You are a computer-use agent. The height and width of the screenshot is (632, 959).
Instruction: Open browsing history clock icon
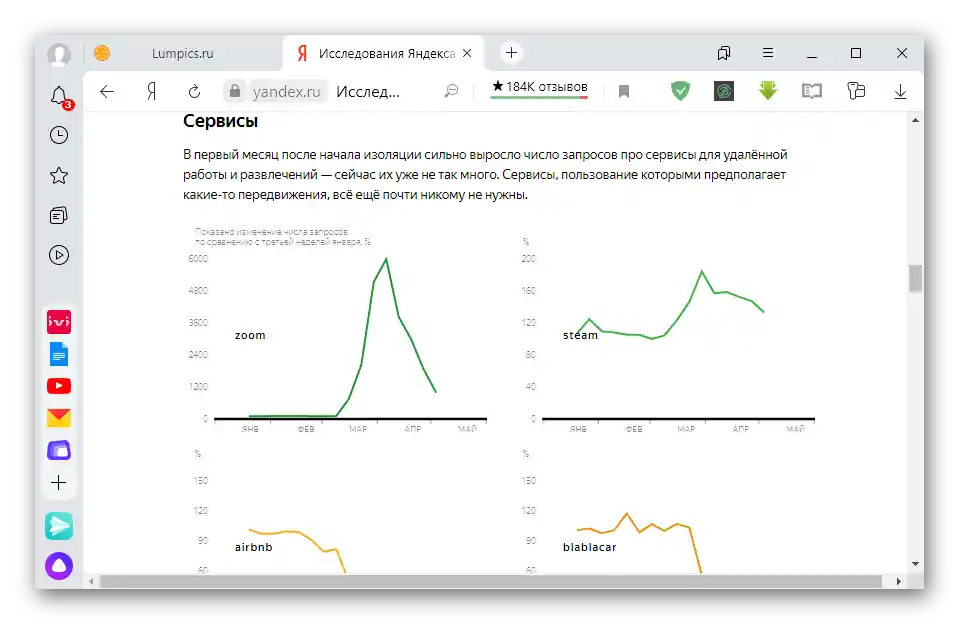(x=59, y=135)
